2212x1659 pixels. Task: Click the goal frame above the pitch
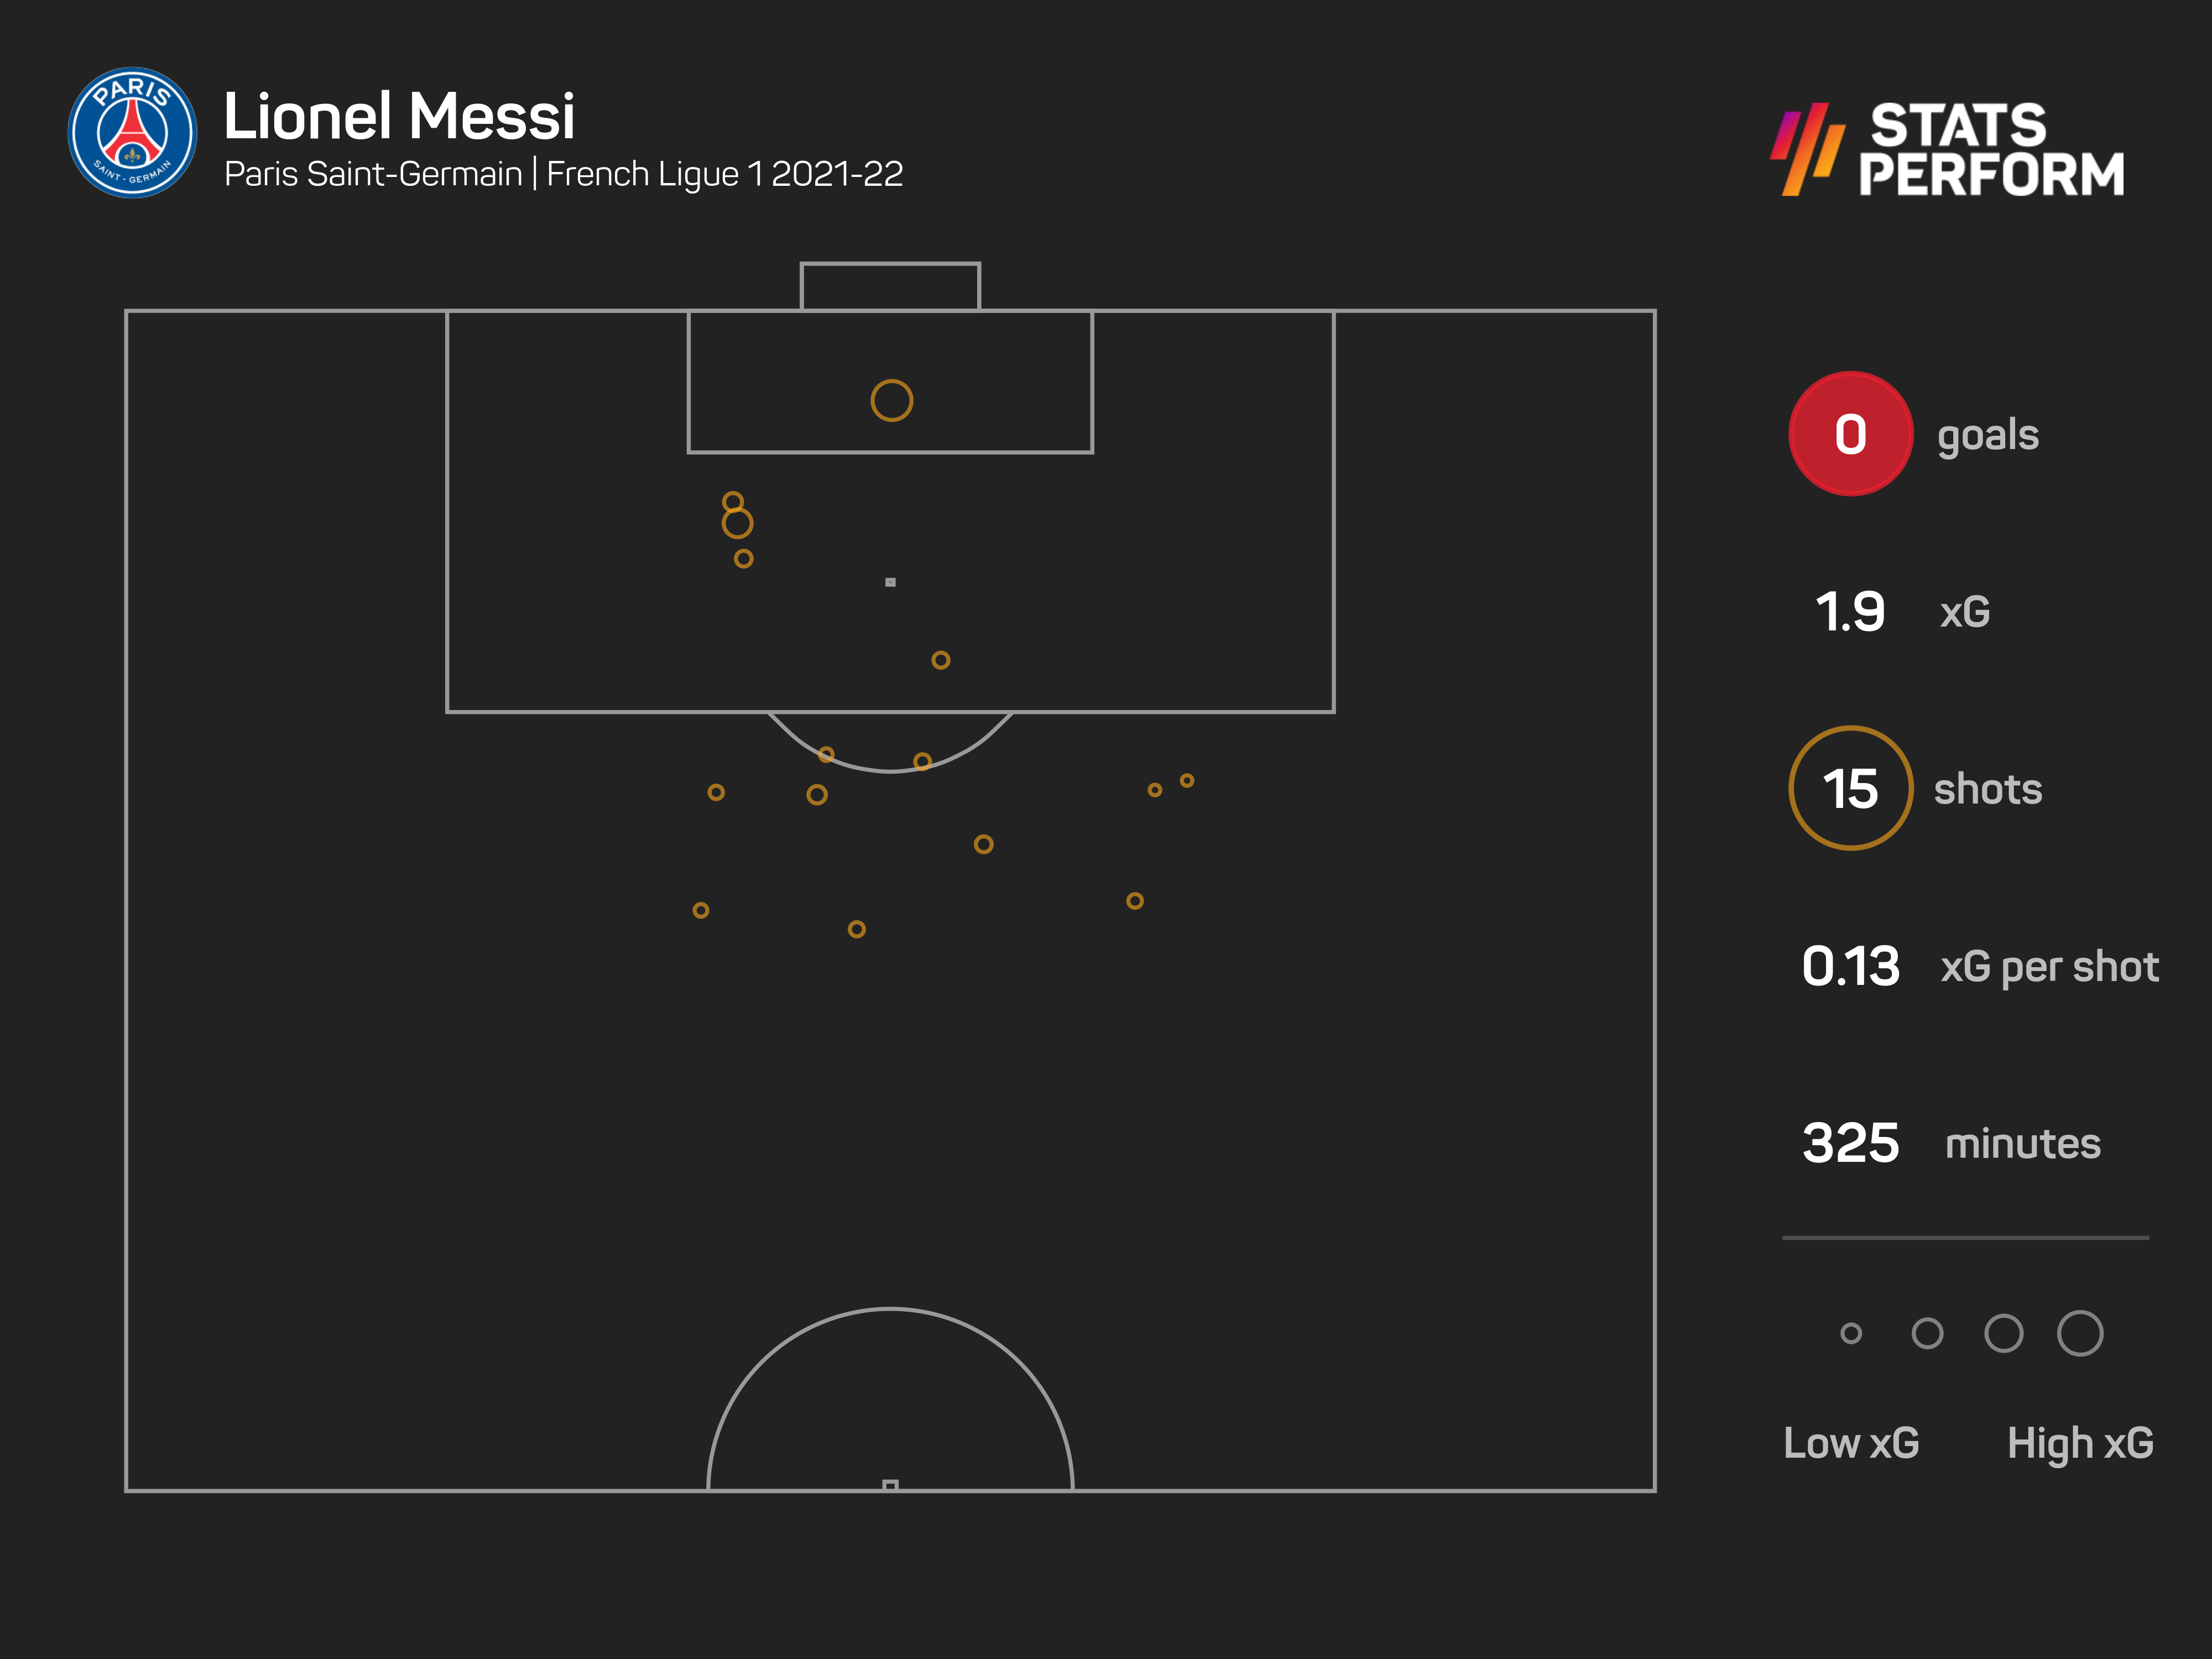pos(890,286)
